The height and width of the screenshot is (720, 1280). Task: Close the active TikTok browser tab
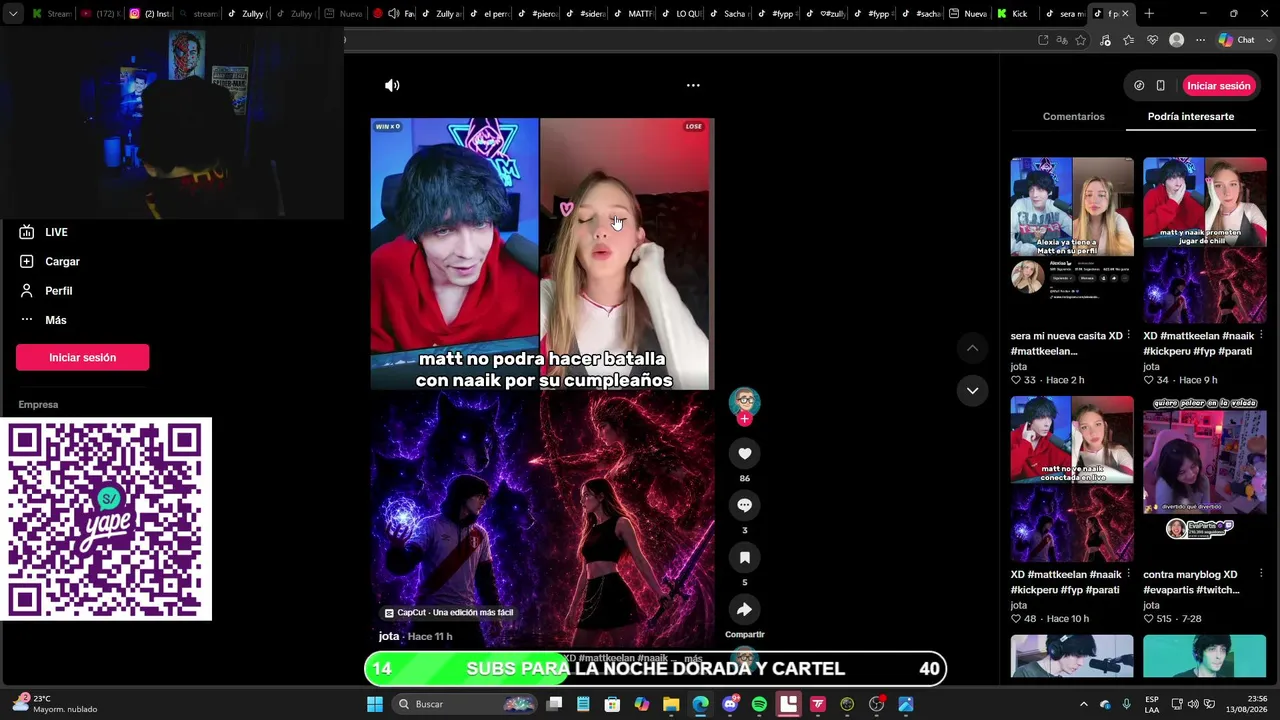coord(1125,14)
